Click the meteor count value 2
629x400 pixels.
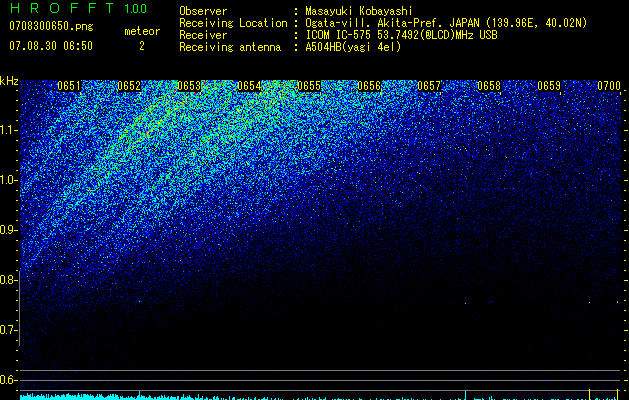coord(142,46)
